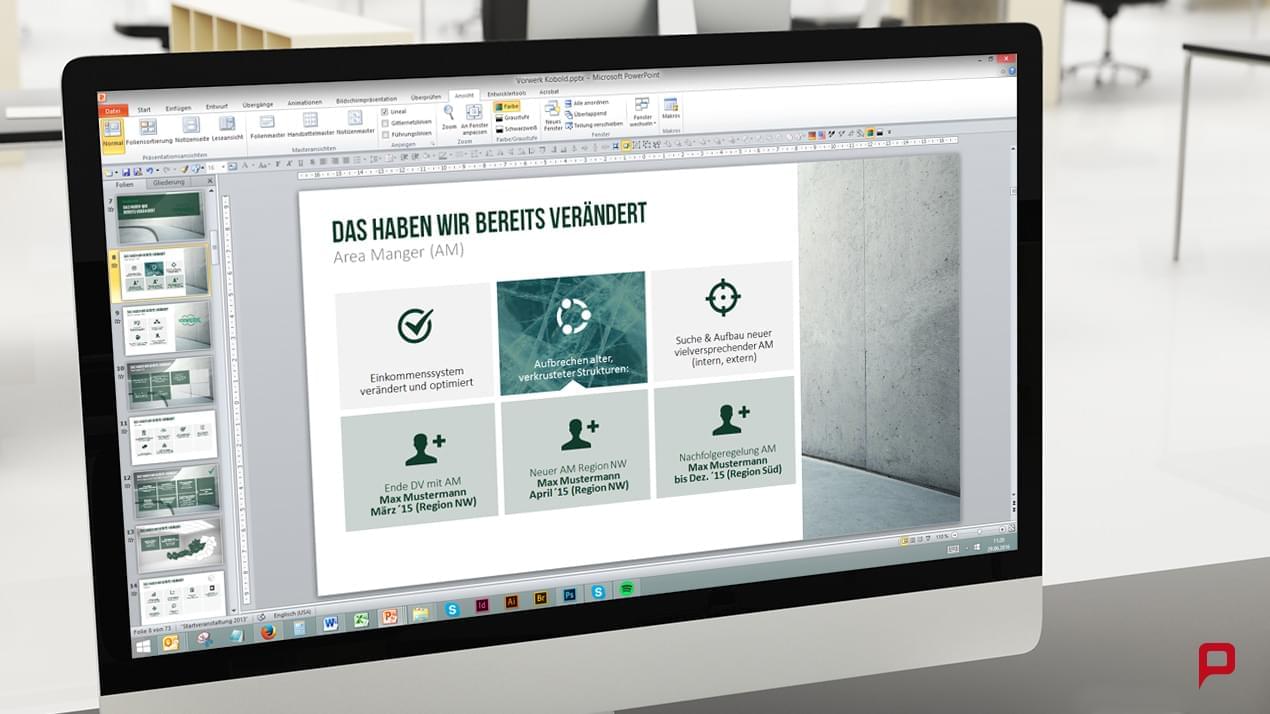
Task: Click the Leseansicht view icon
Action: pyautogui.click(x=227, y=124)
